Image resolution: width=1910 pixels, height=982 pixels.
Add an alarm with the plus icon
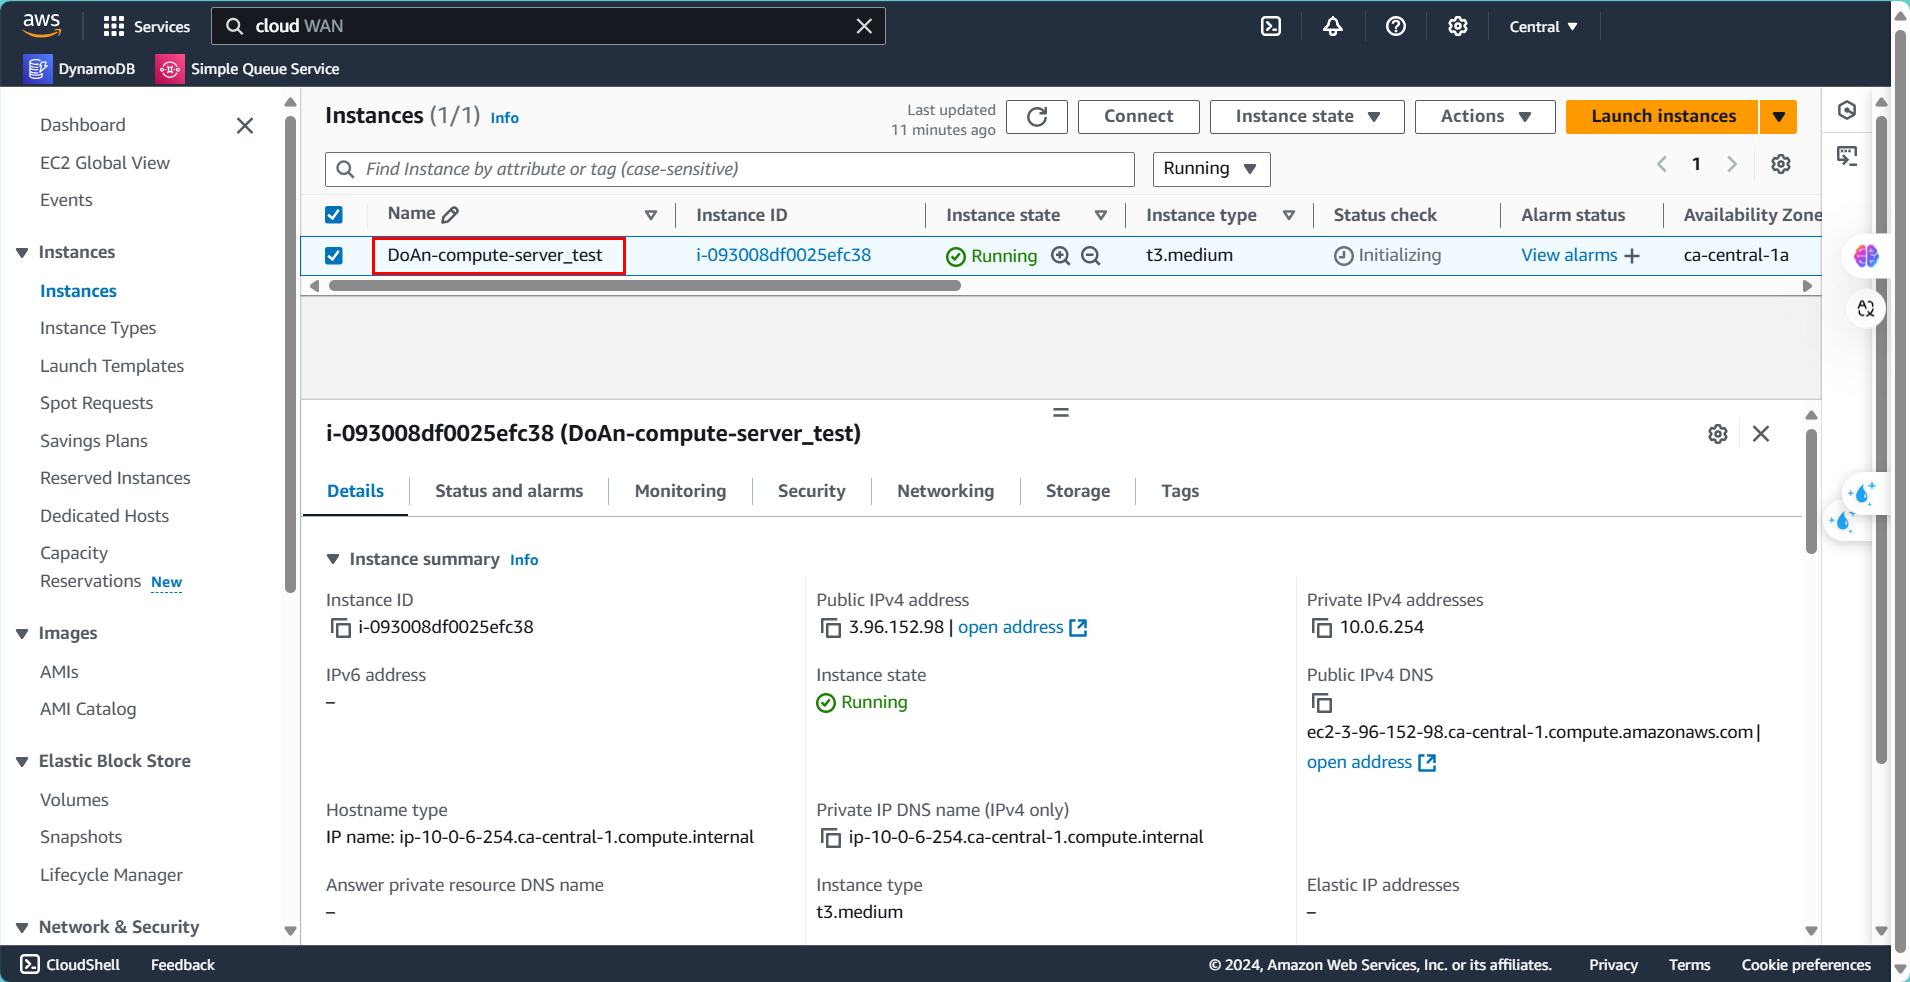pos(1632,256)
